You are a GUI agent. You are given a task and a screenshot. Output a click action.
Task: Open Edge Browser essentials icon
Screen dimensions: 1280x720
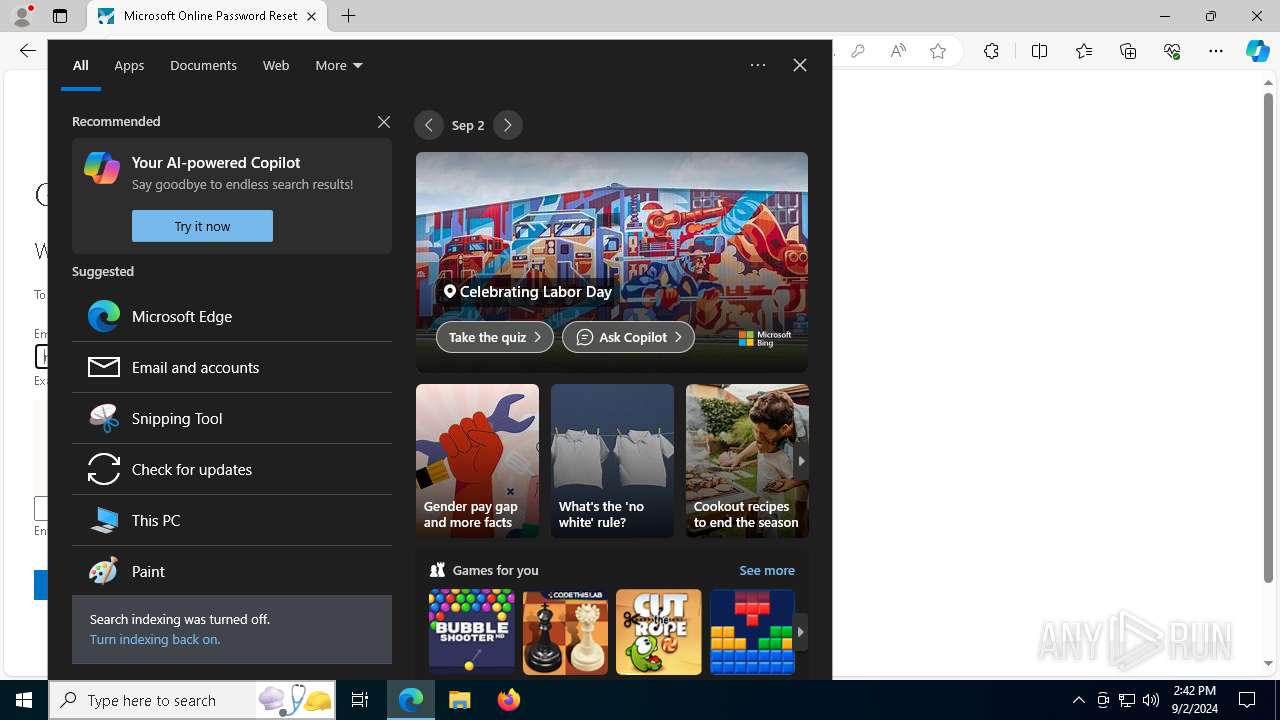tap(1172, 51)
